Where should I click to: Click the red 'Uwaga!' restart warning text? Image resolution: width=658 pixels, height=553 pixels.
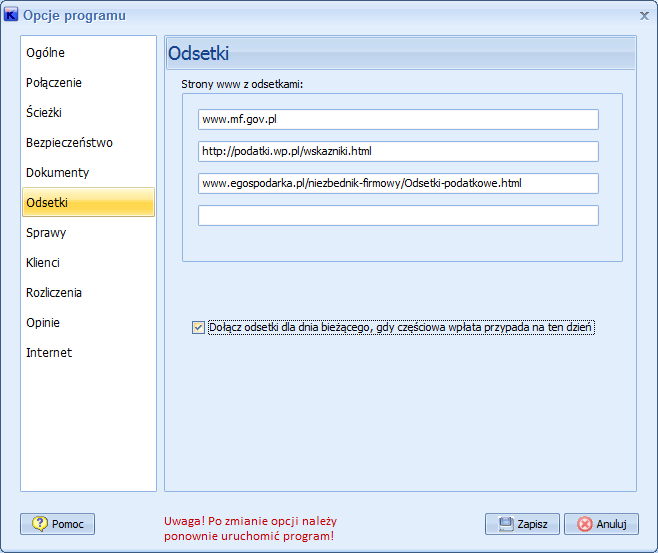251,528
